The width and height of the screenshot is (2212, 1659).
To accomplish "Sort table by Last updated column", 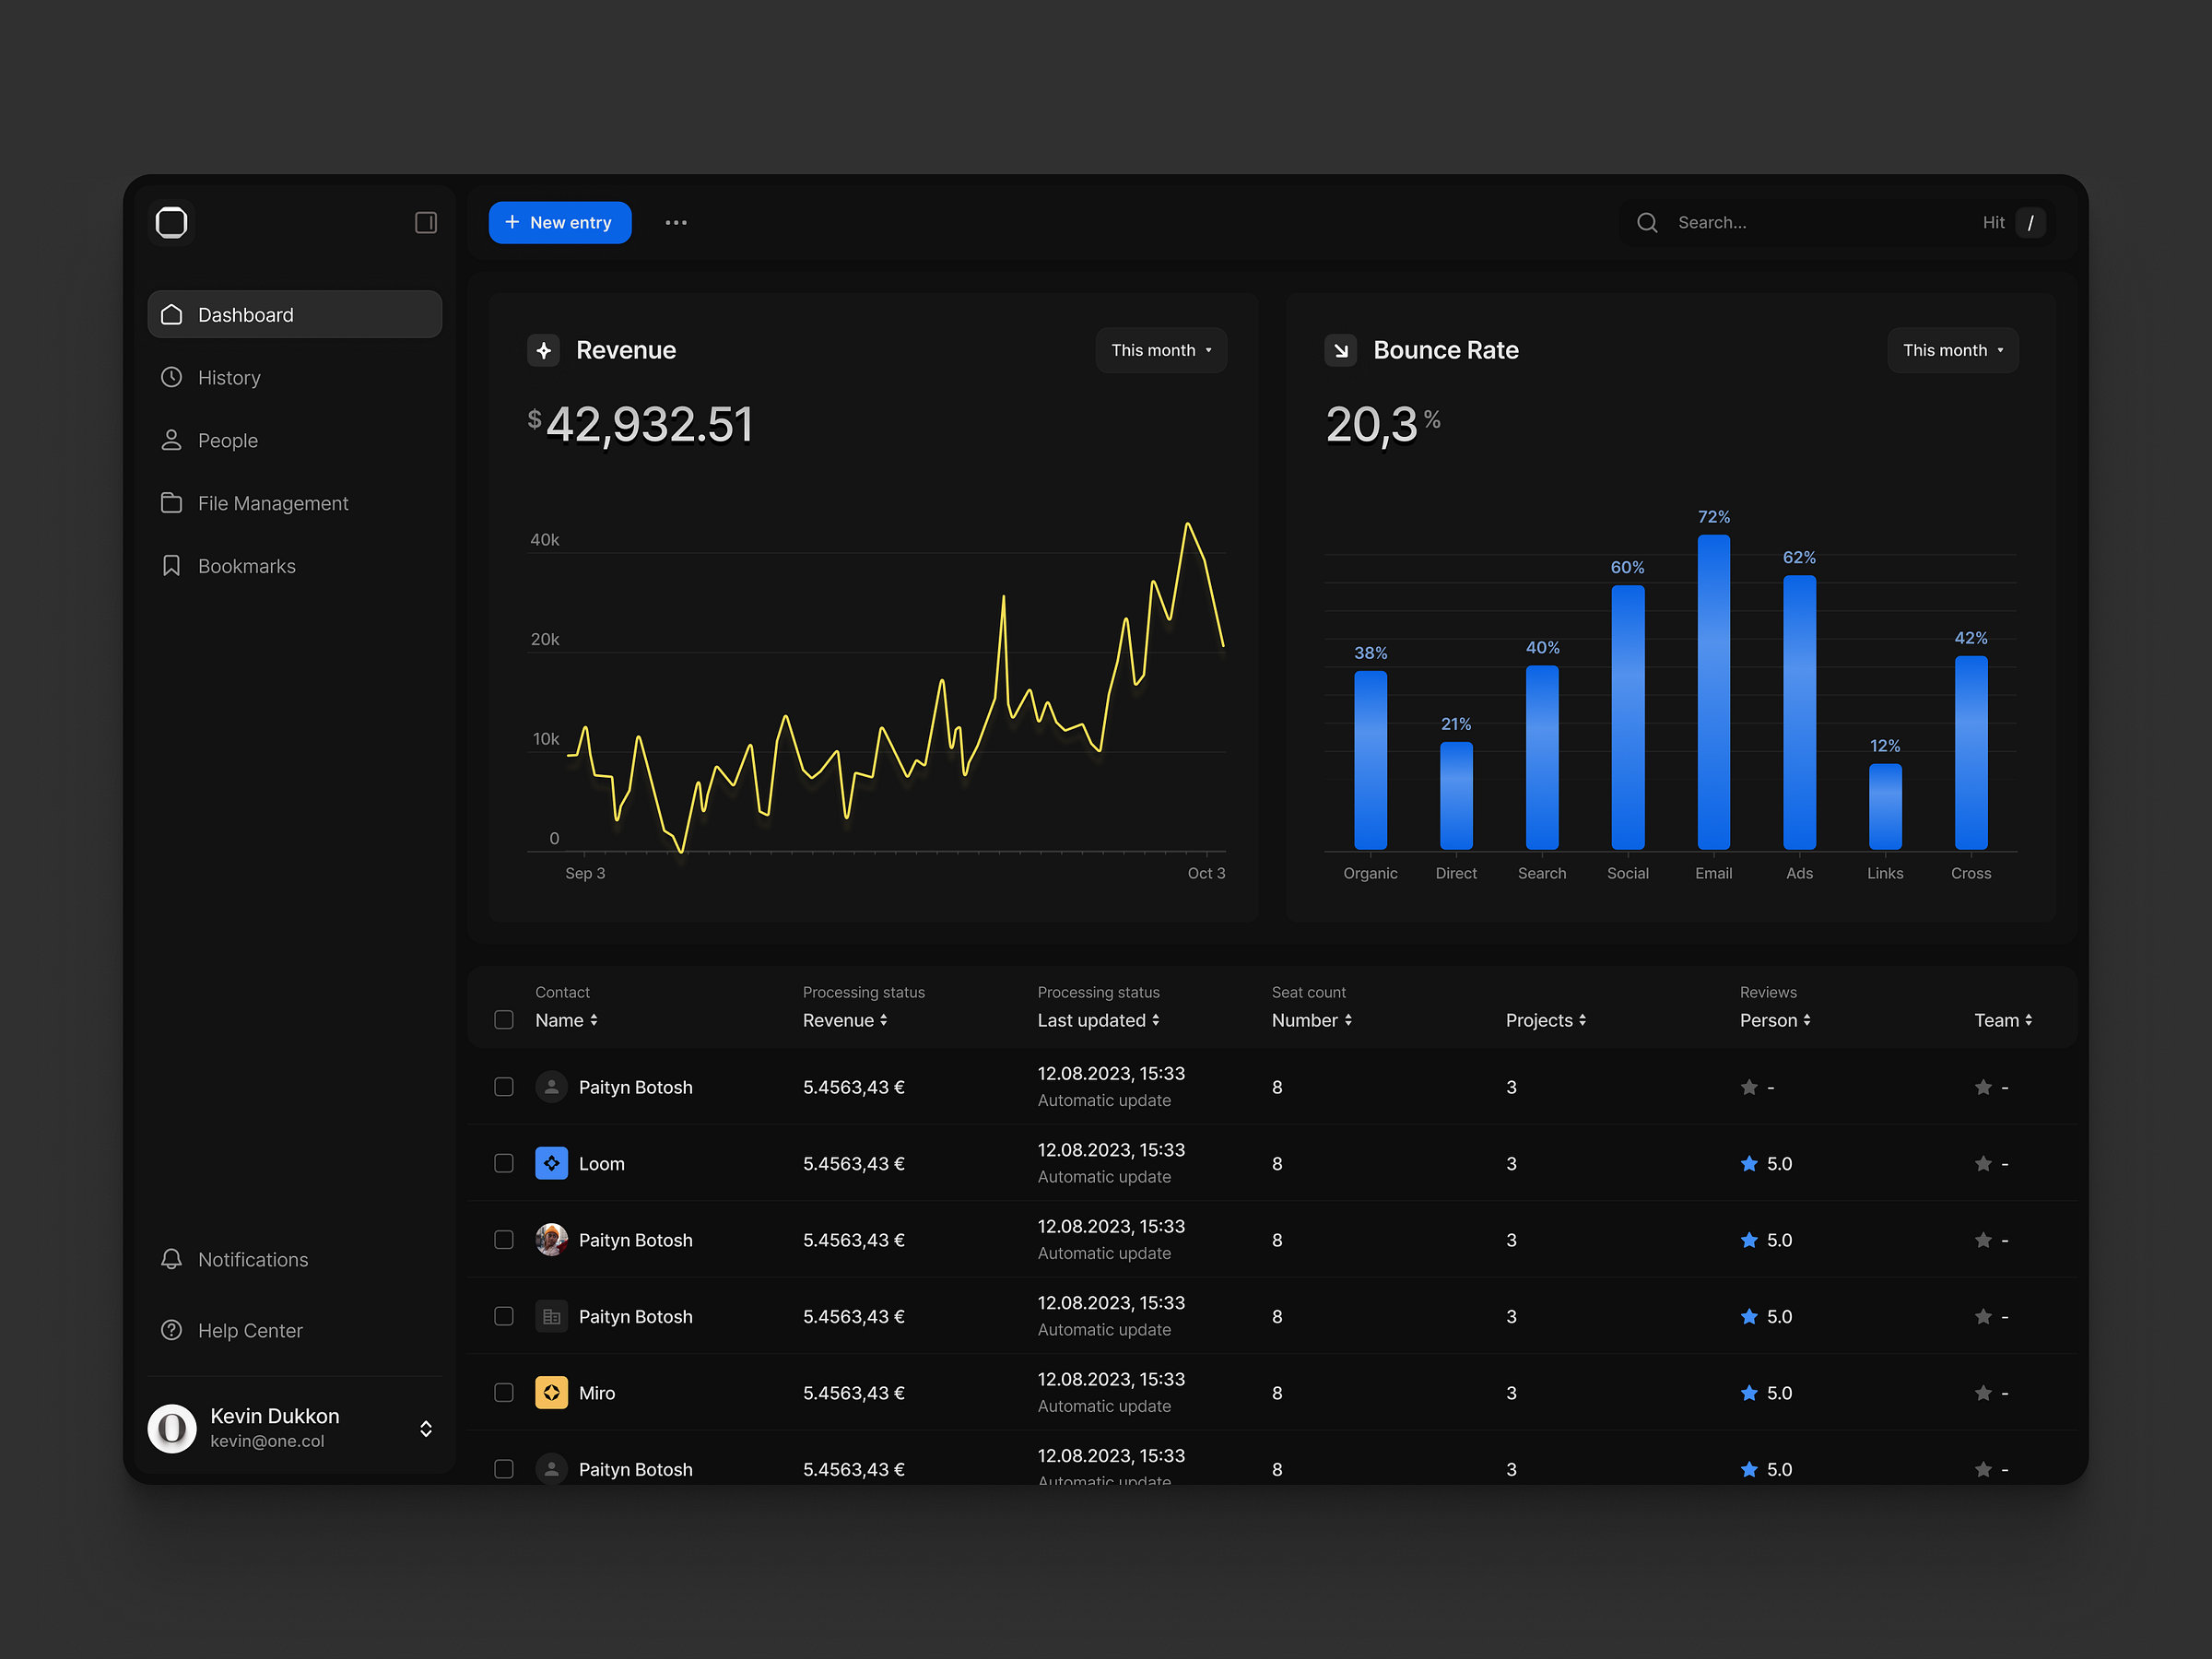I will (1098, 1020).
